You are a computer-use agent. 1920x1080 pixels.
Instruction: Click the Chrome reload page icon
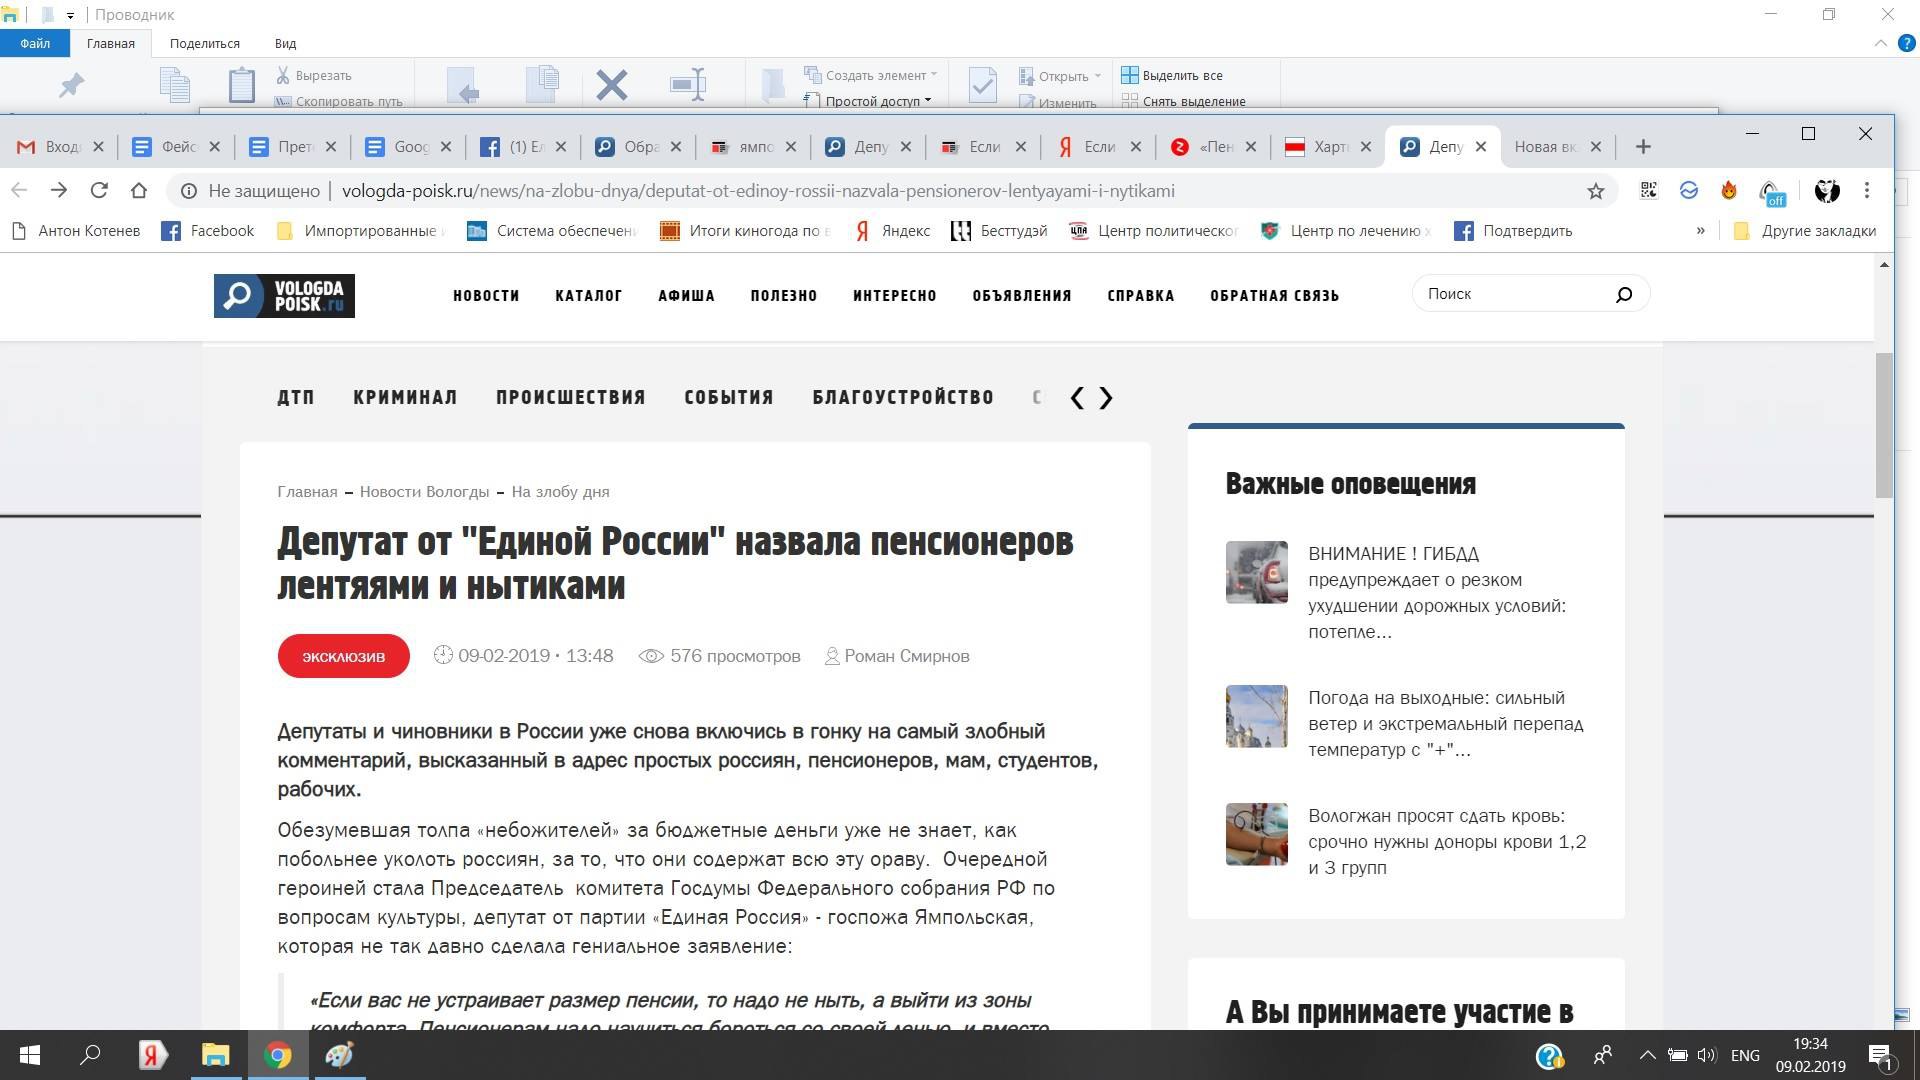coord(99,190)
